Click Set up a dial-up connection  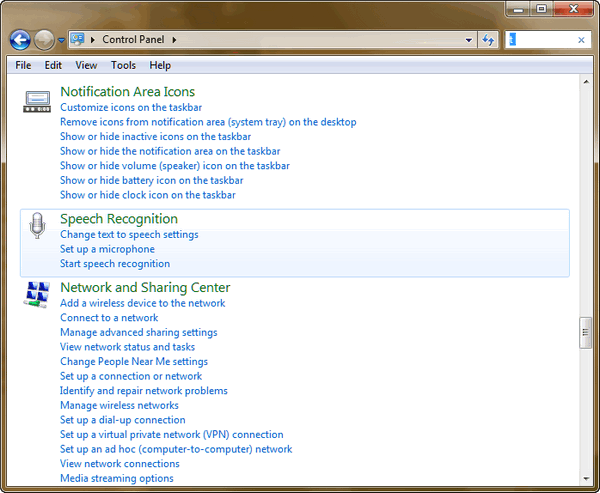pos(122,420)
